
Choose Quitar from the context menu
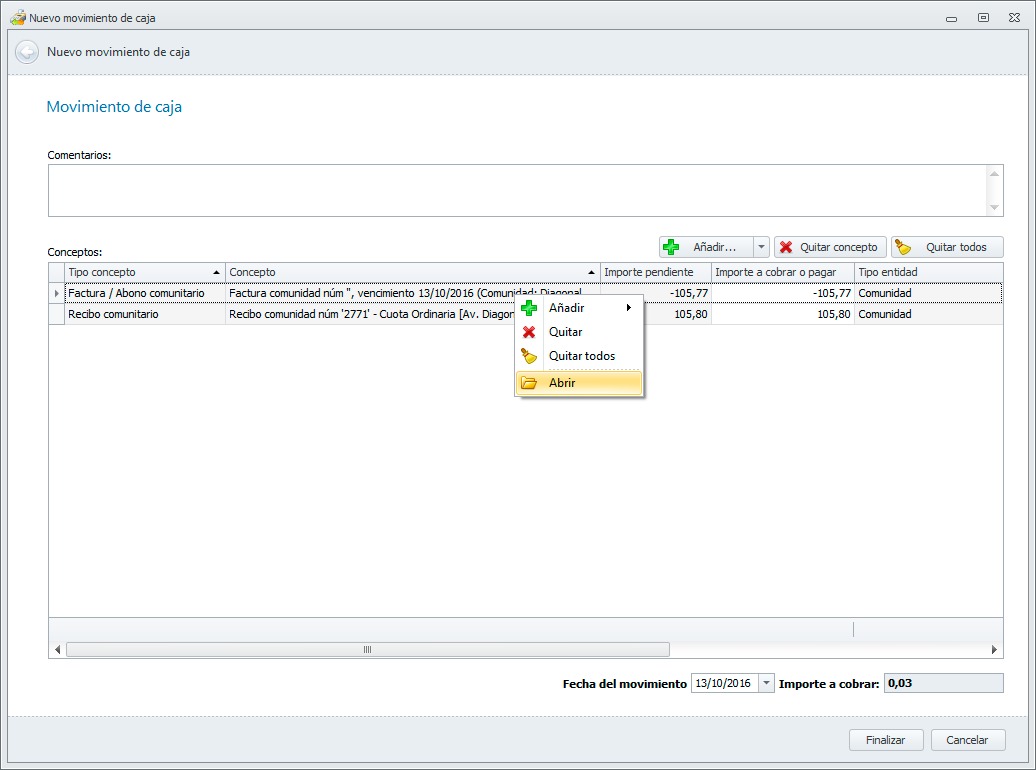point(579,332)
